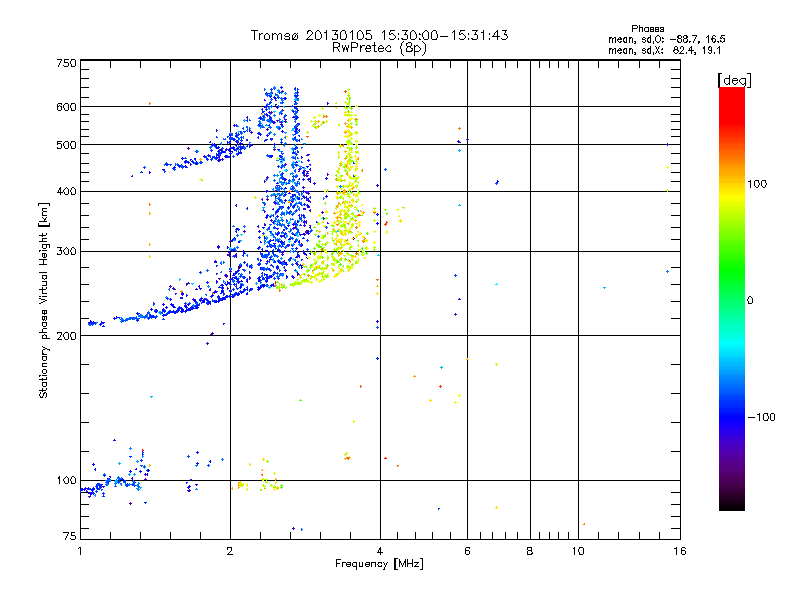The width and height of the screenshot is (800, 600).
Task: Click the 'Frequency [MHz]' axis label
Action: click(x=379, y=564)
